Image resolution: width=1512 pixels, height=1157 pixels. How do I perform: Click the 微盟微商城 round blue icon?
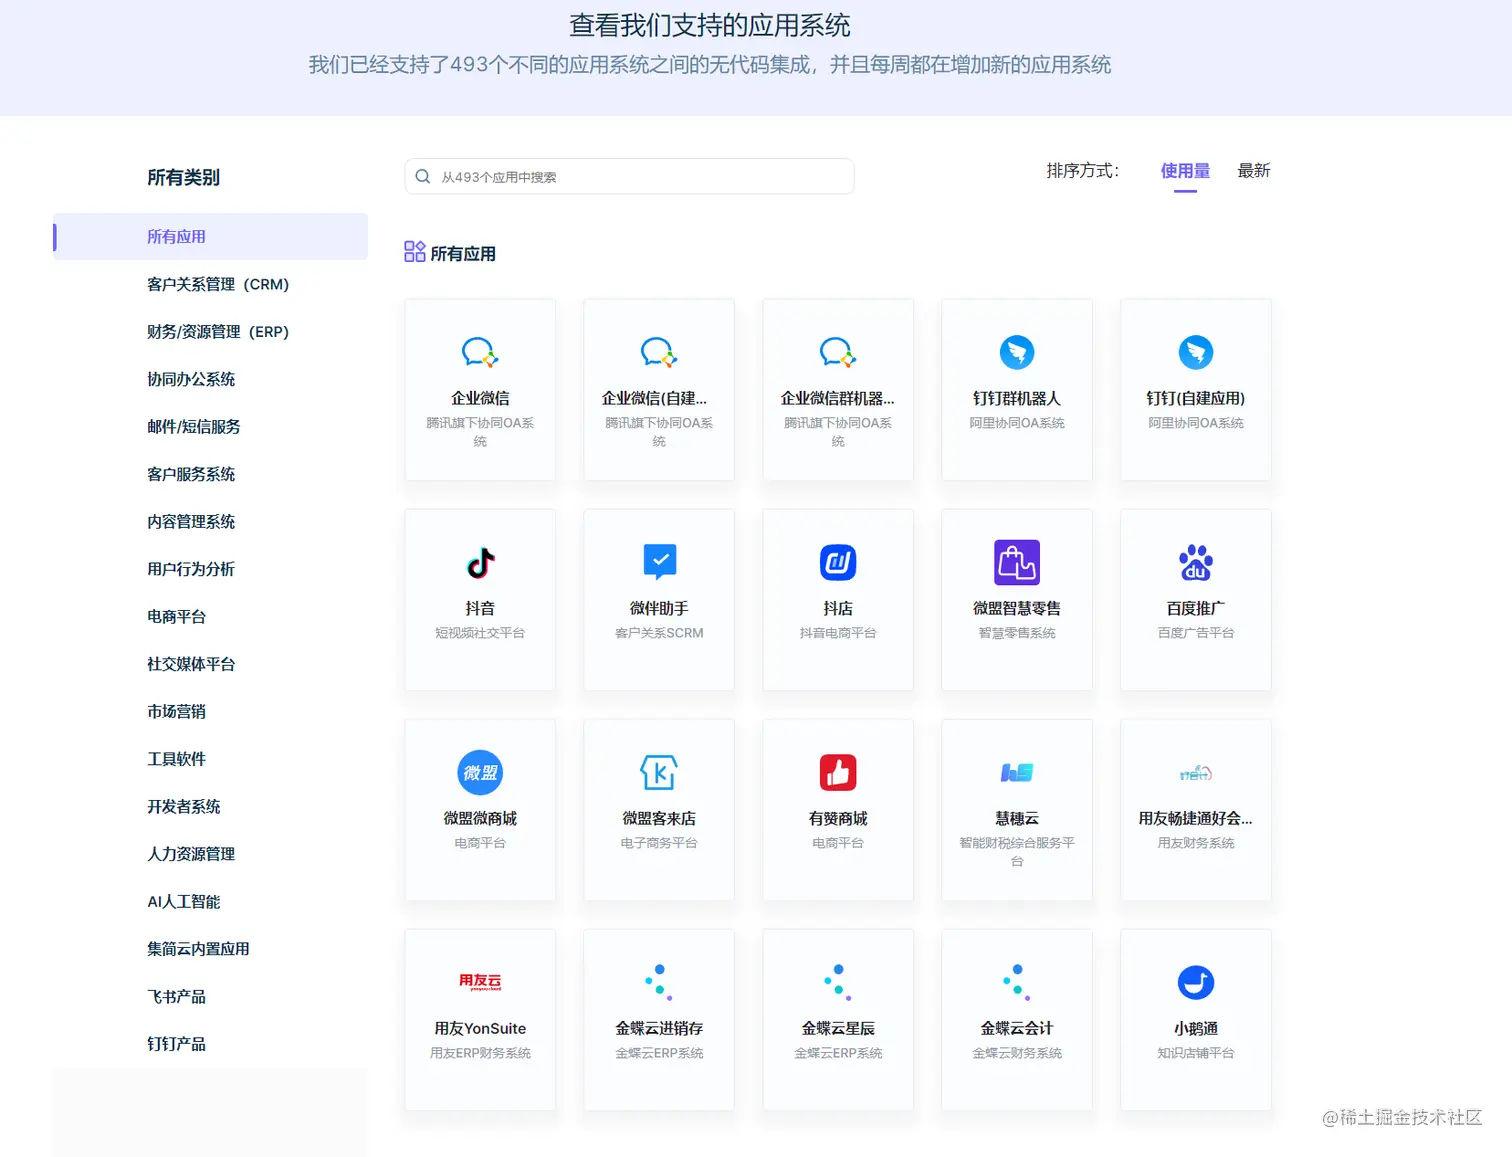coord(480,772)
